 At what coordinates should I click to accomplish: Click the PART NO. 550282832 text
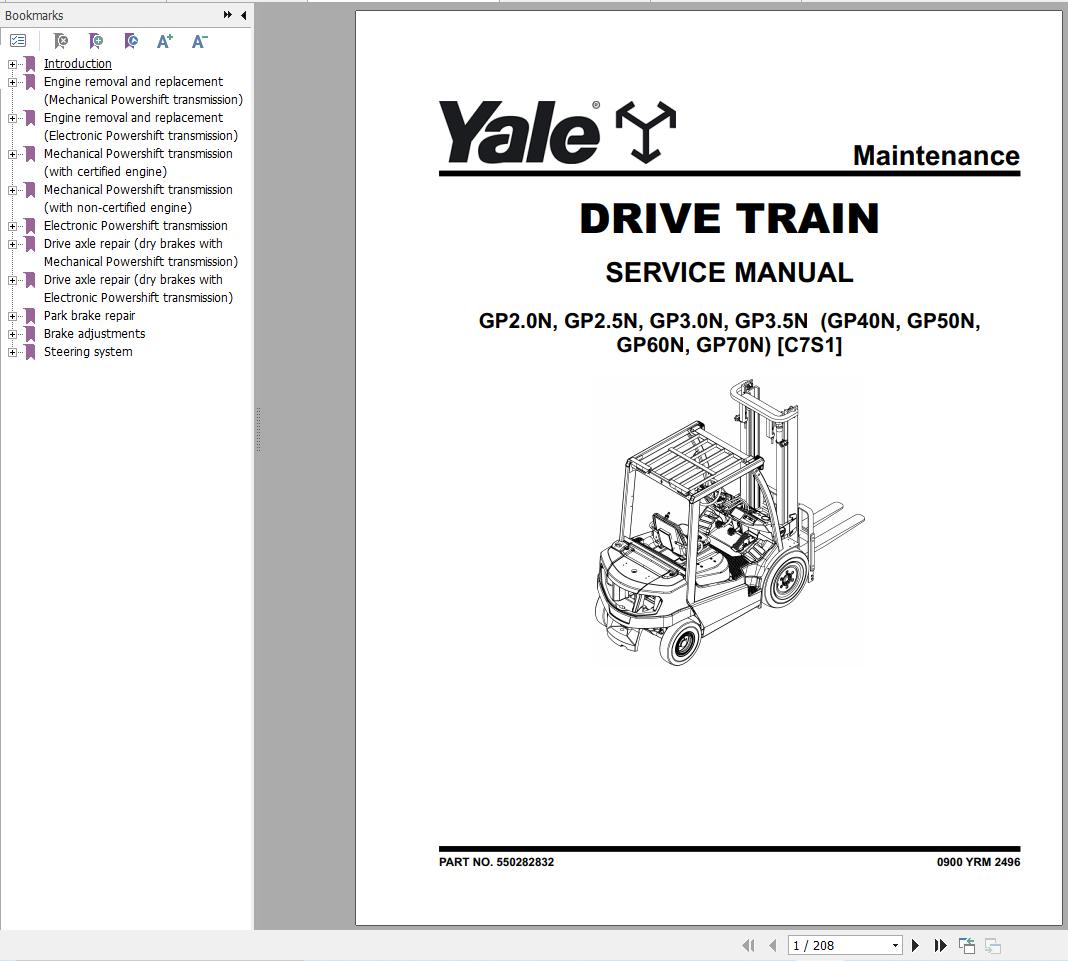pyautogui.click(x=497, y=862)
